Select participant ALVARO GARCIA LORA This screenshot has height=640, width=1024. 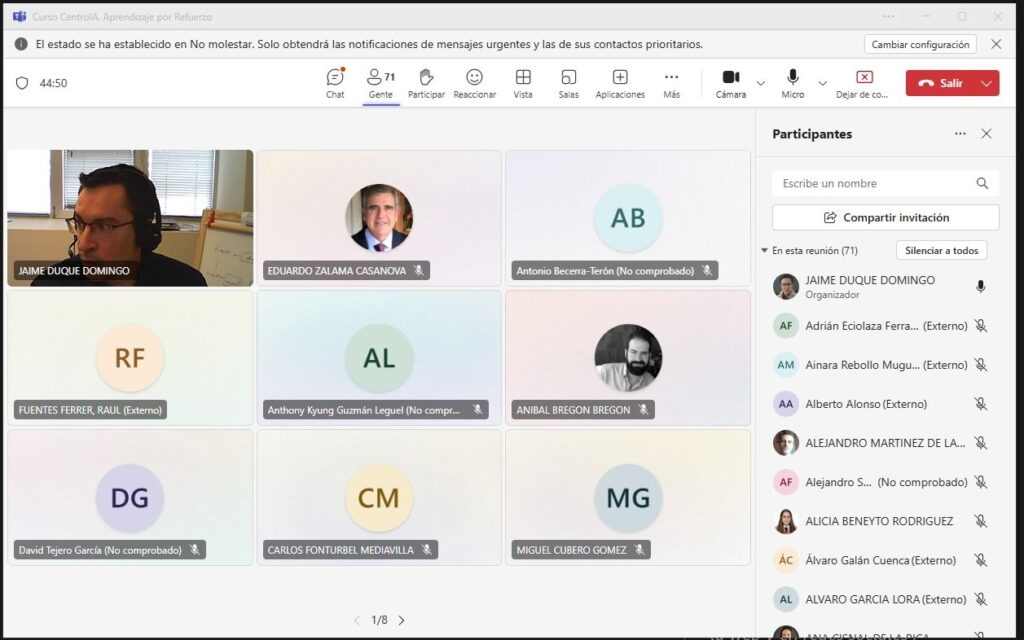pyautogui.click(x=882, y=600)
